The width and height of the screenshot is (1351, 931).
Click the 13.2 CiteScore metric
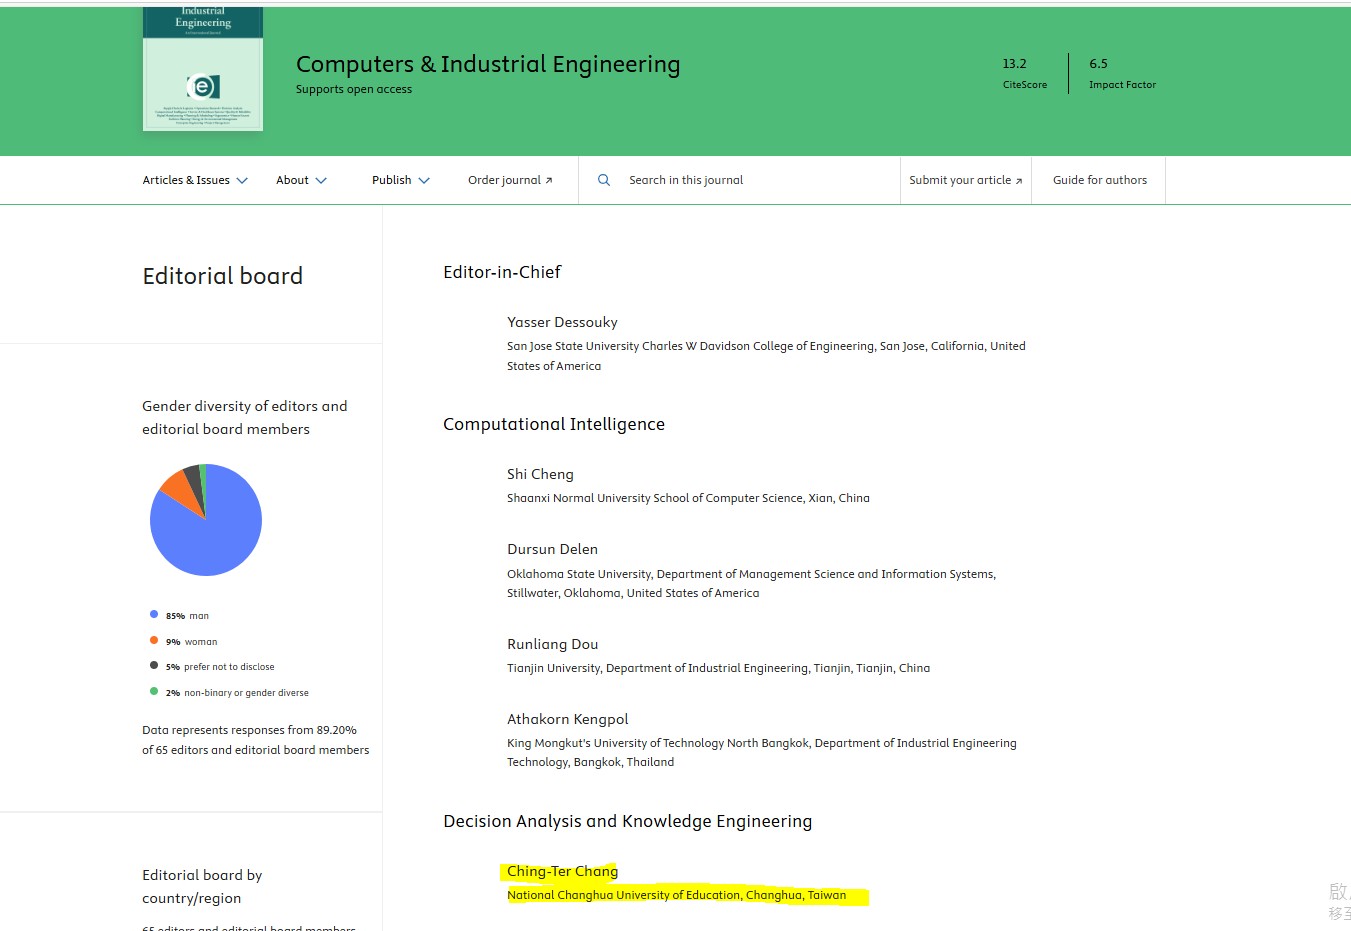[1015, 64]
